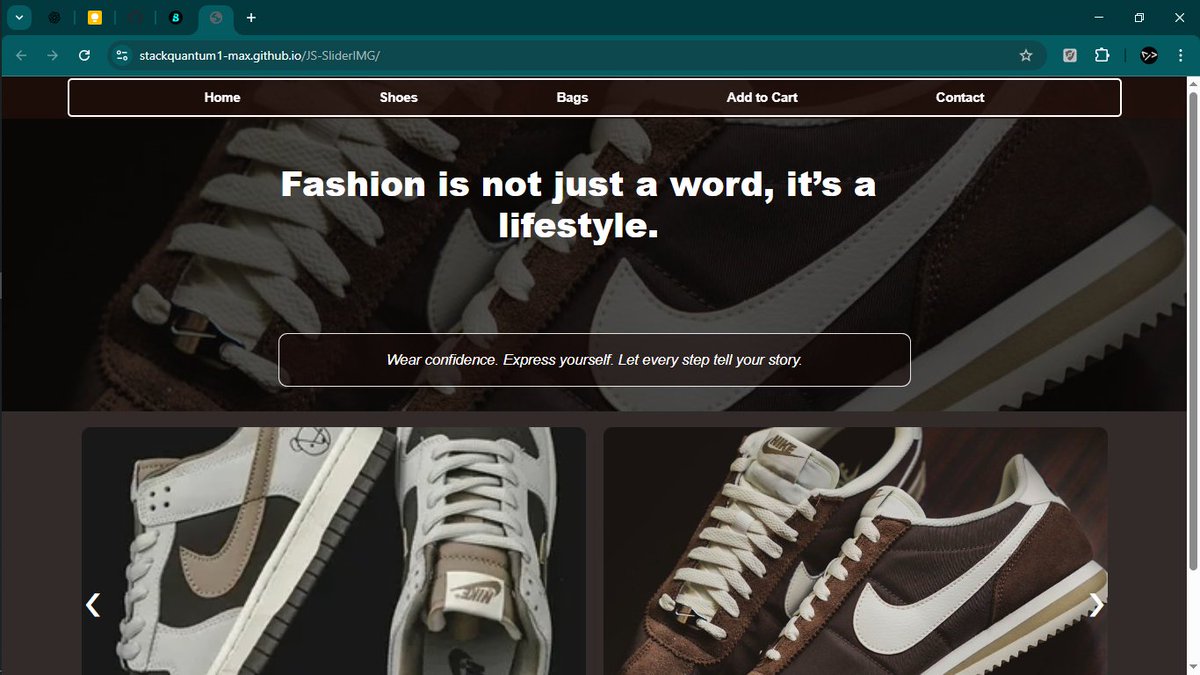Click the 'Wear confidence. Express yourself.' tagline box
Viewport: 1200px width, 675px height.
[594, 359]
